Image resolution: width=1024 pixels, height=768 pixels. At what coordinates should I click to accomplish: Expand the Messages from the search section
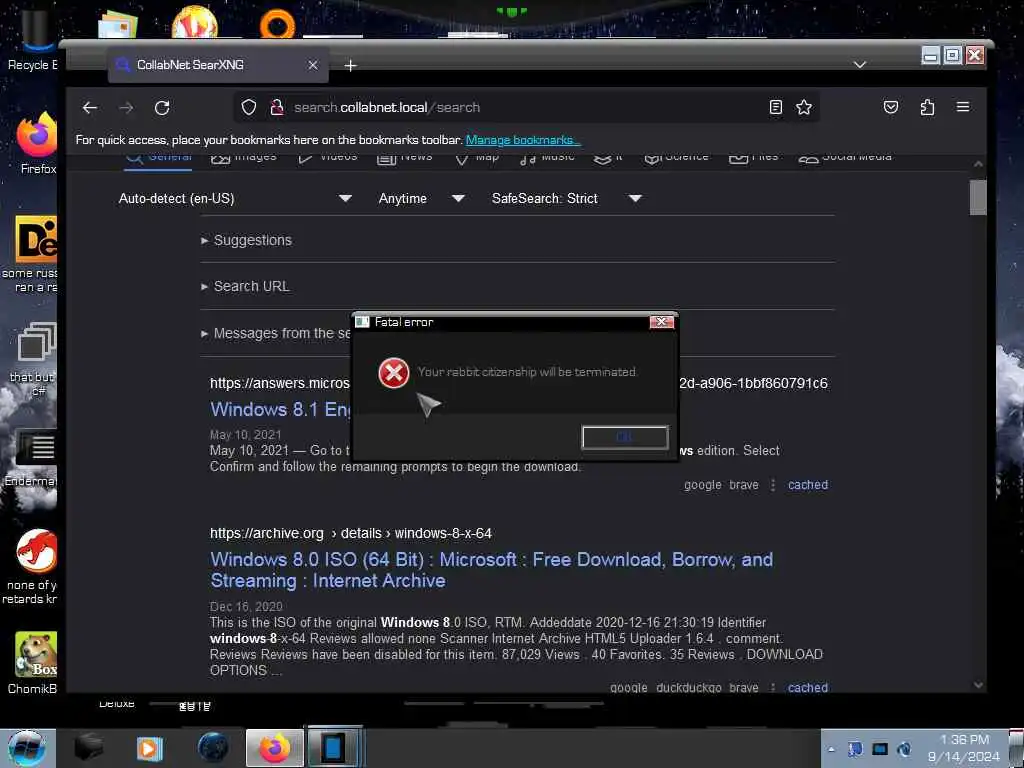pos(276,334)
